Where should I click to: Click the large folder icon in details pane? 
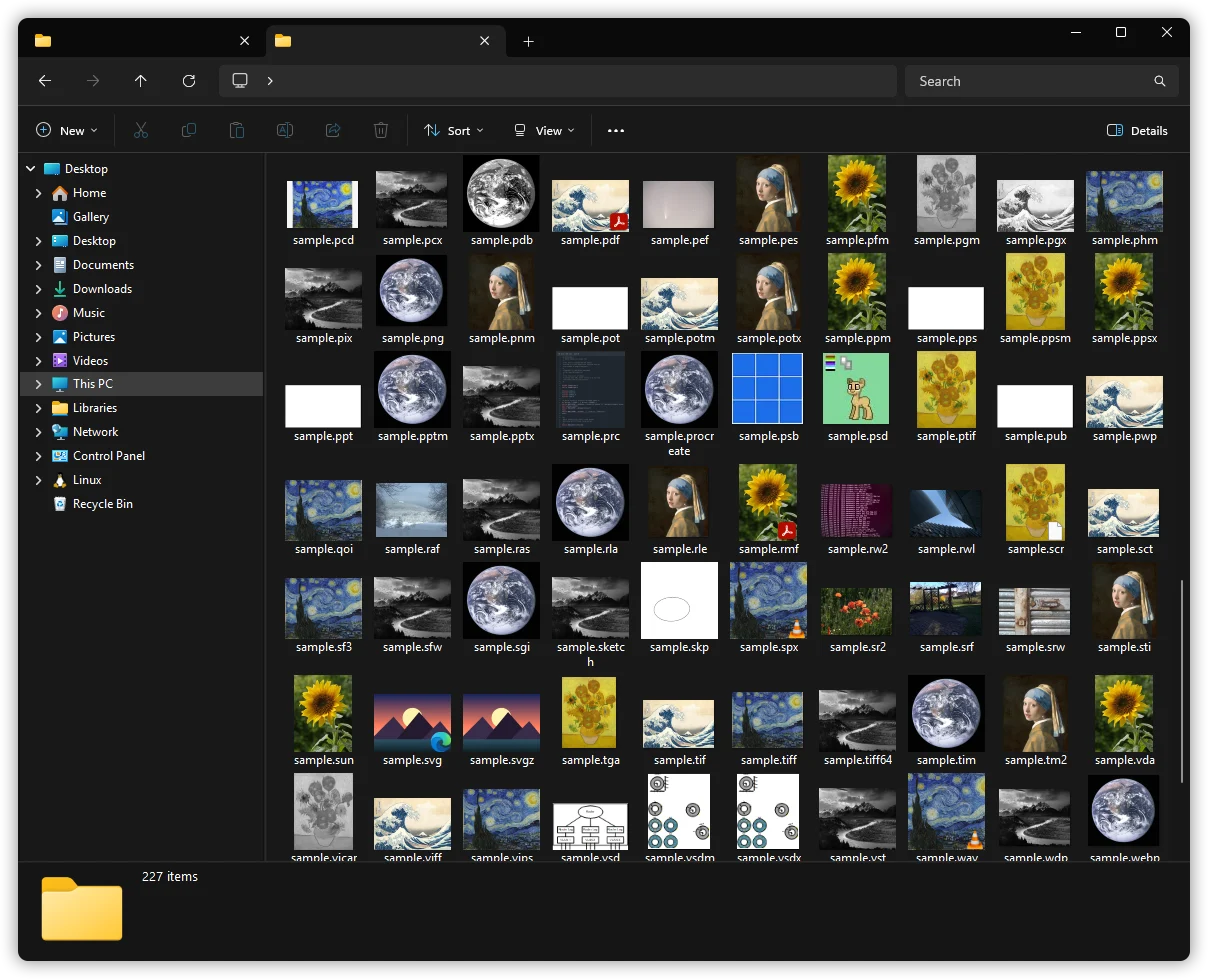(82, 908)
